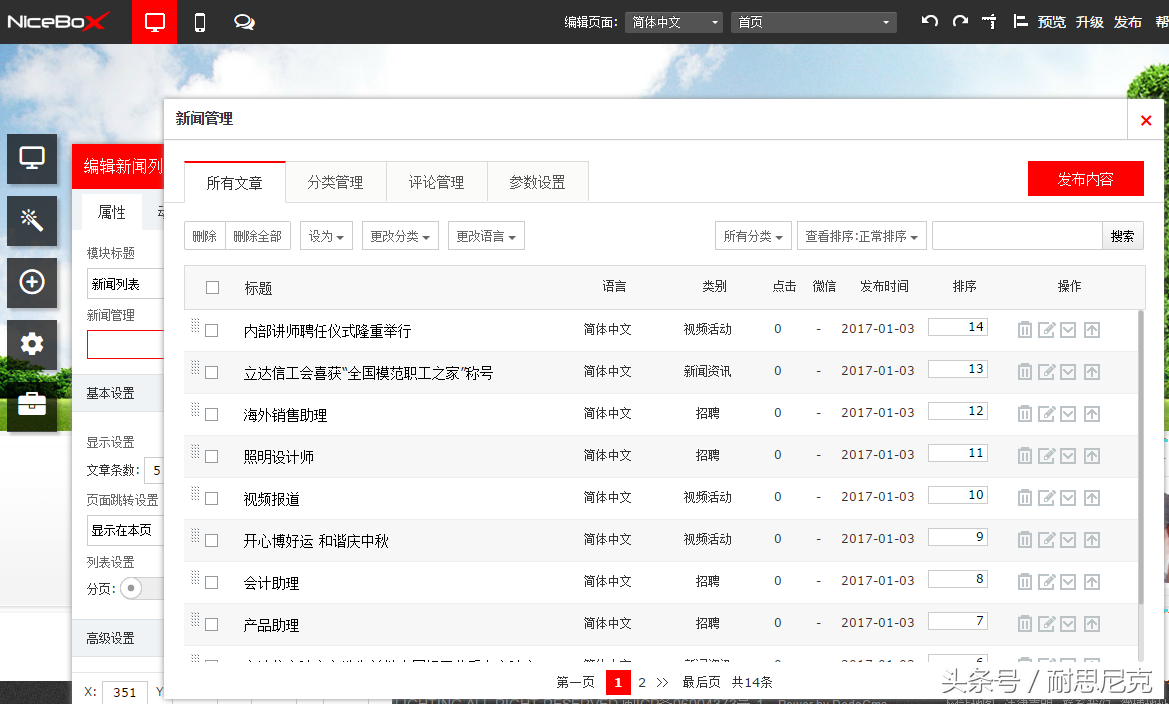Open the chat bubbles icon in top bar

[244, 22]
